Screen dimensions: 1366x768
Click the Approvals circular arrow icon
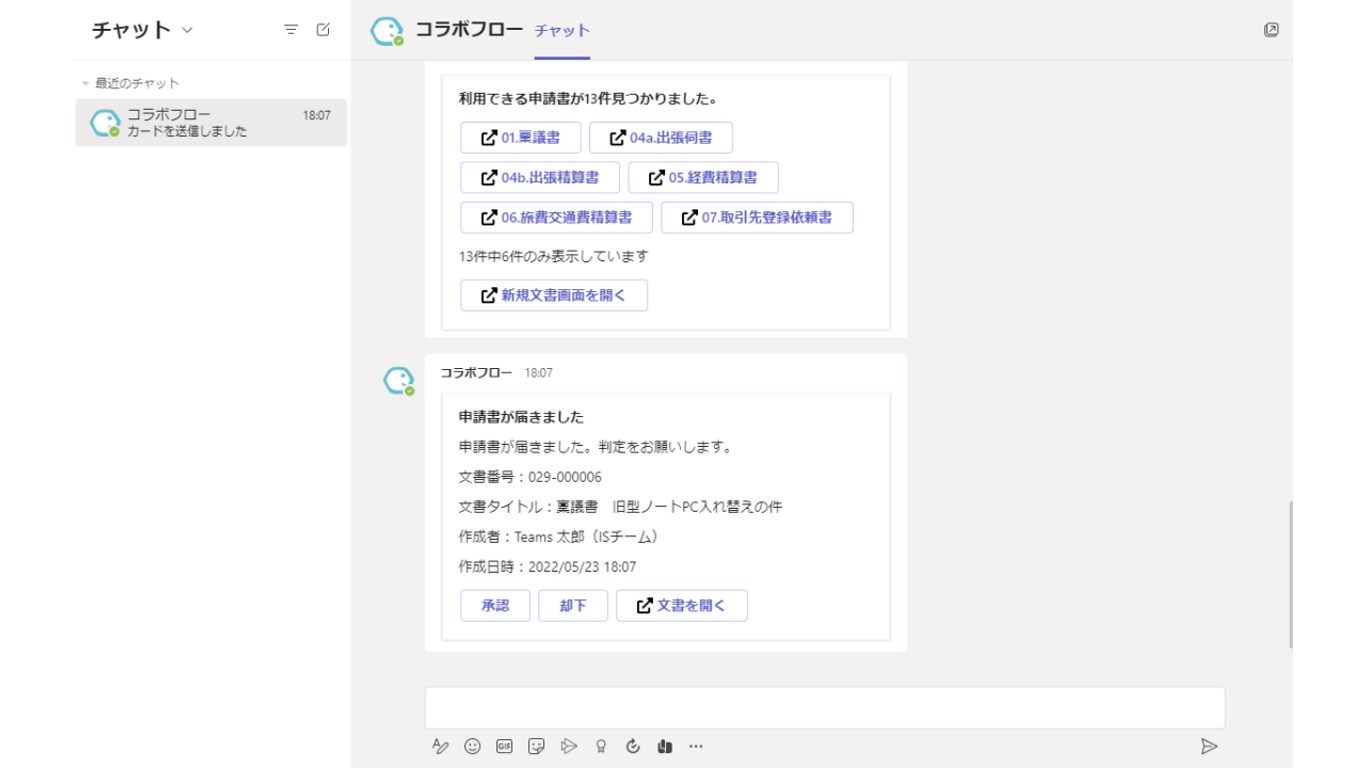633,746
